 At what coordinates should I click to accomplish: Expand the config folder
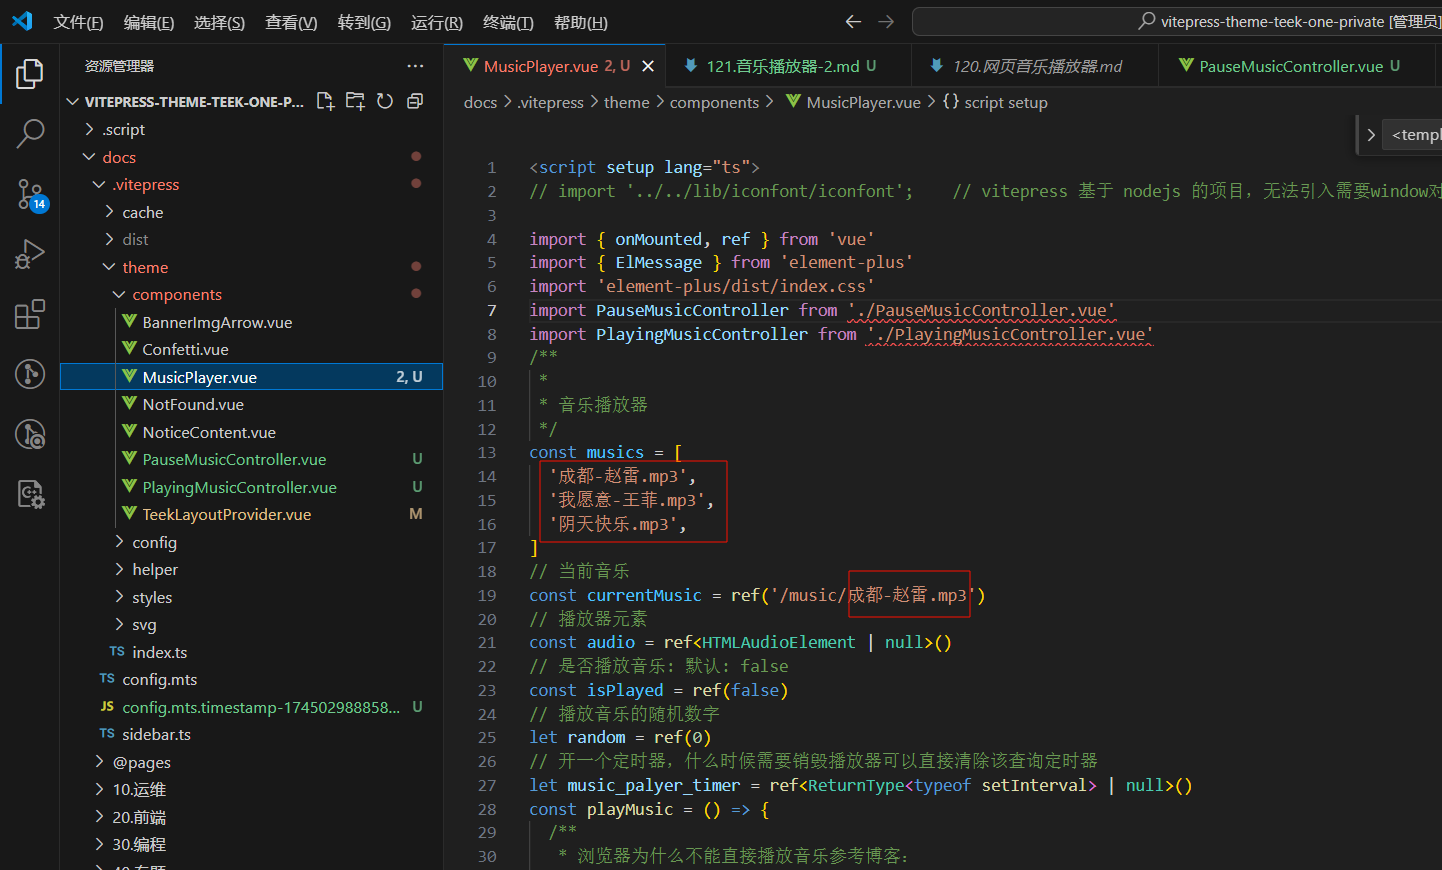[251, 542]
